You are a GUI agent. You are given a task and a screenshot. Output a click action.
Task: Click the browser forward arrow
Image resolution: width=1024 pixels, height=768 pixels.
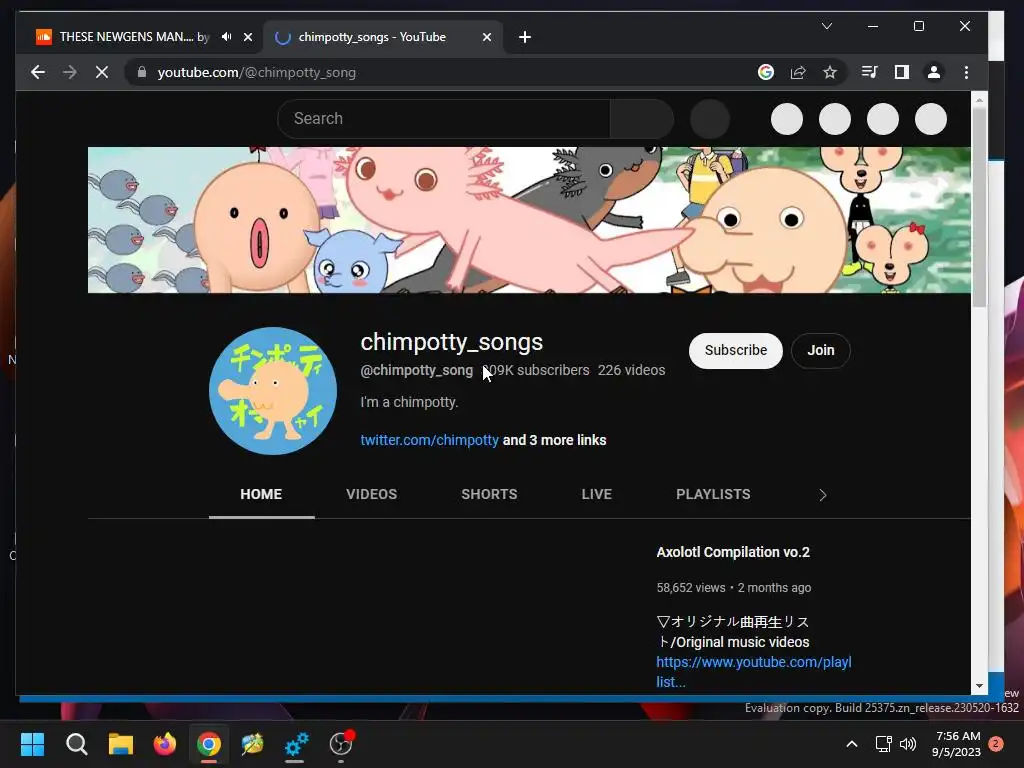(70, 72)
